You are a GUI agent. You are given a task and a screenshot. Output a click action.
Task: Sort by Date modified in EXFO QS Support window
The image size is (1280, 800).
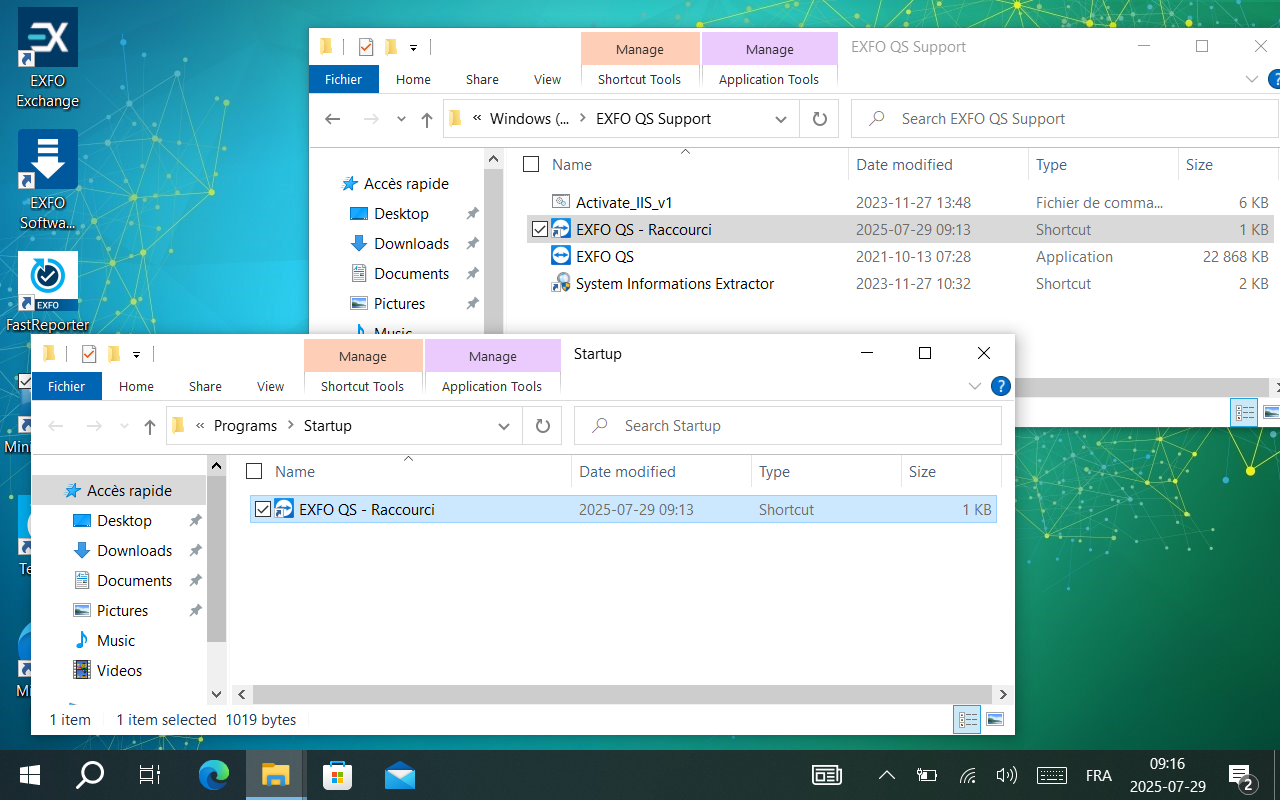tap(904, 165)
